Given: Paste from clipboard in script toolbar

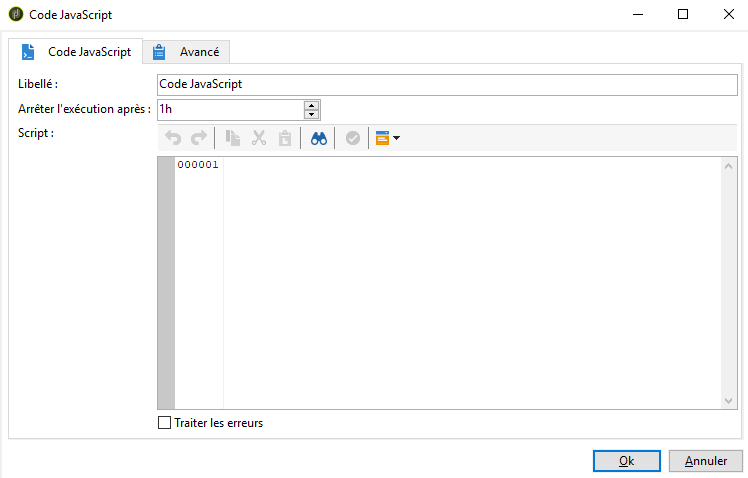Looking at the screenshot, I should pyautogui.click(x=285, y=138).
